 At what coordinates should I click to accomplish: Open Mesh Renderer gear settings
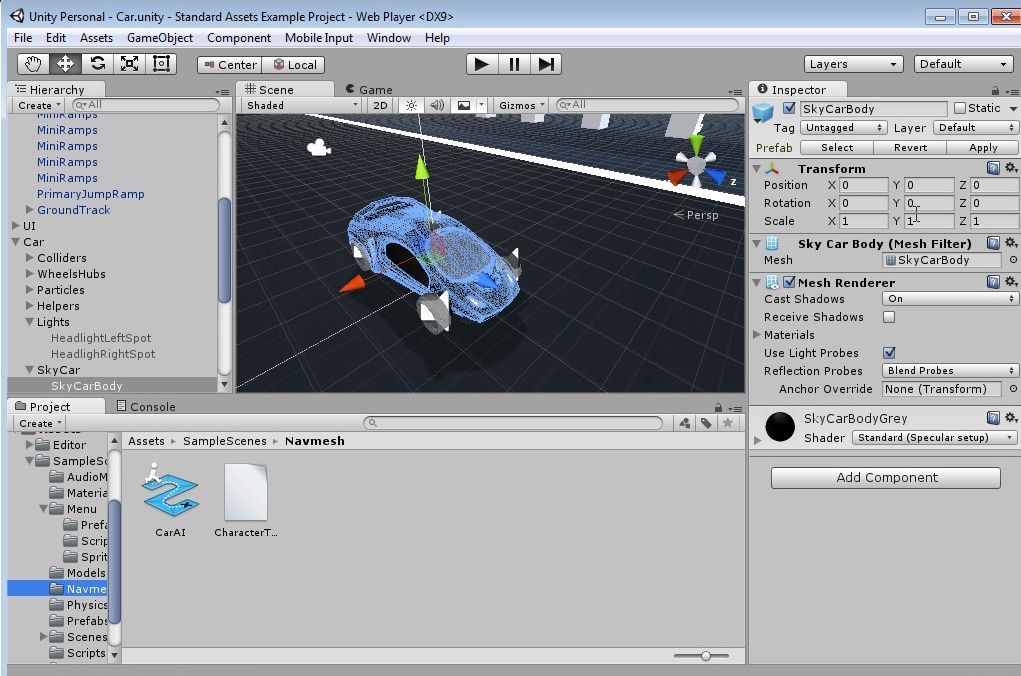[x=1011, y=282]
